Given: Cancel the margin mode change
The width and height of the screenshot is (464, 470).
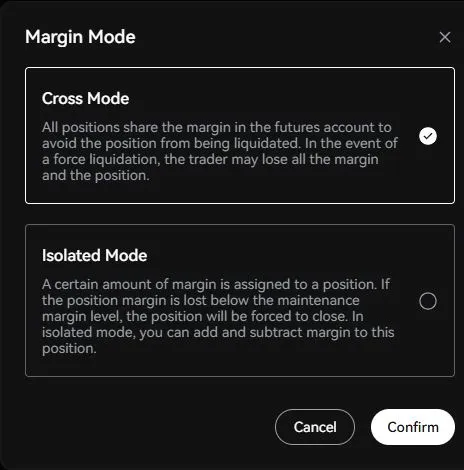Looking at the screenshot, I should (x=315, y=427).
